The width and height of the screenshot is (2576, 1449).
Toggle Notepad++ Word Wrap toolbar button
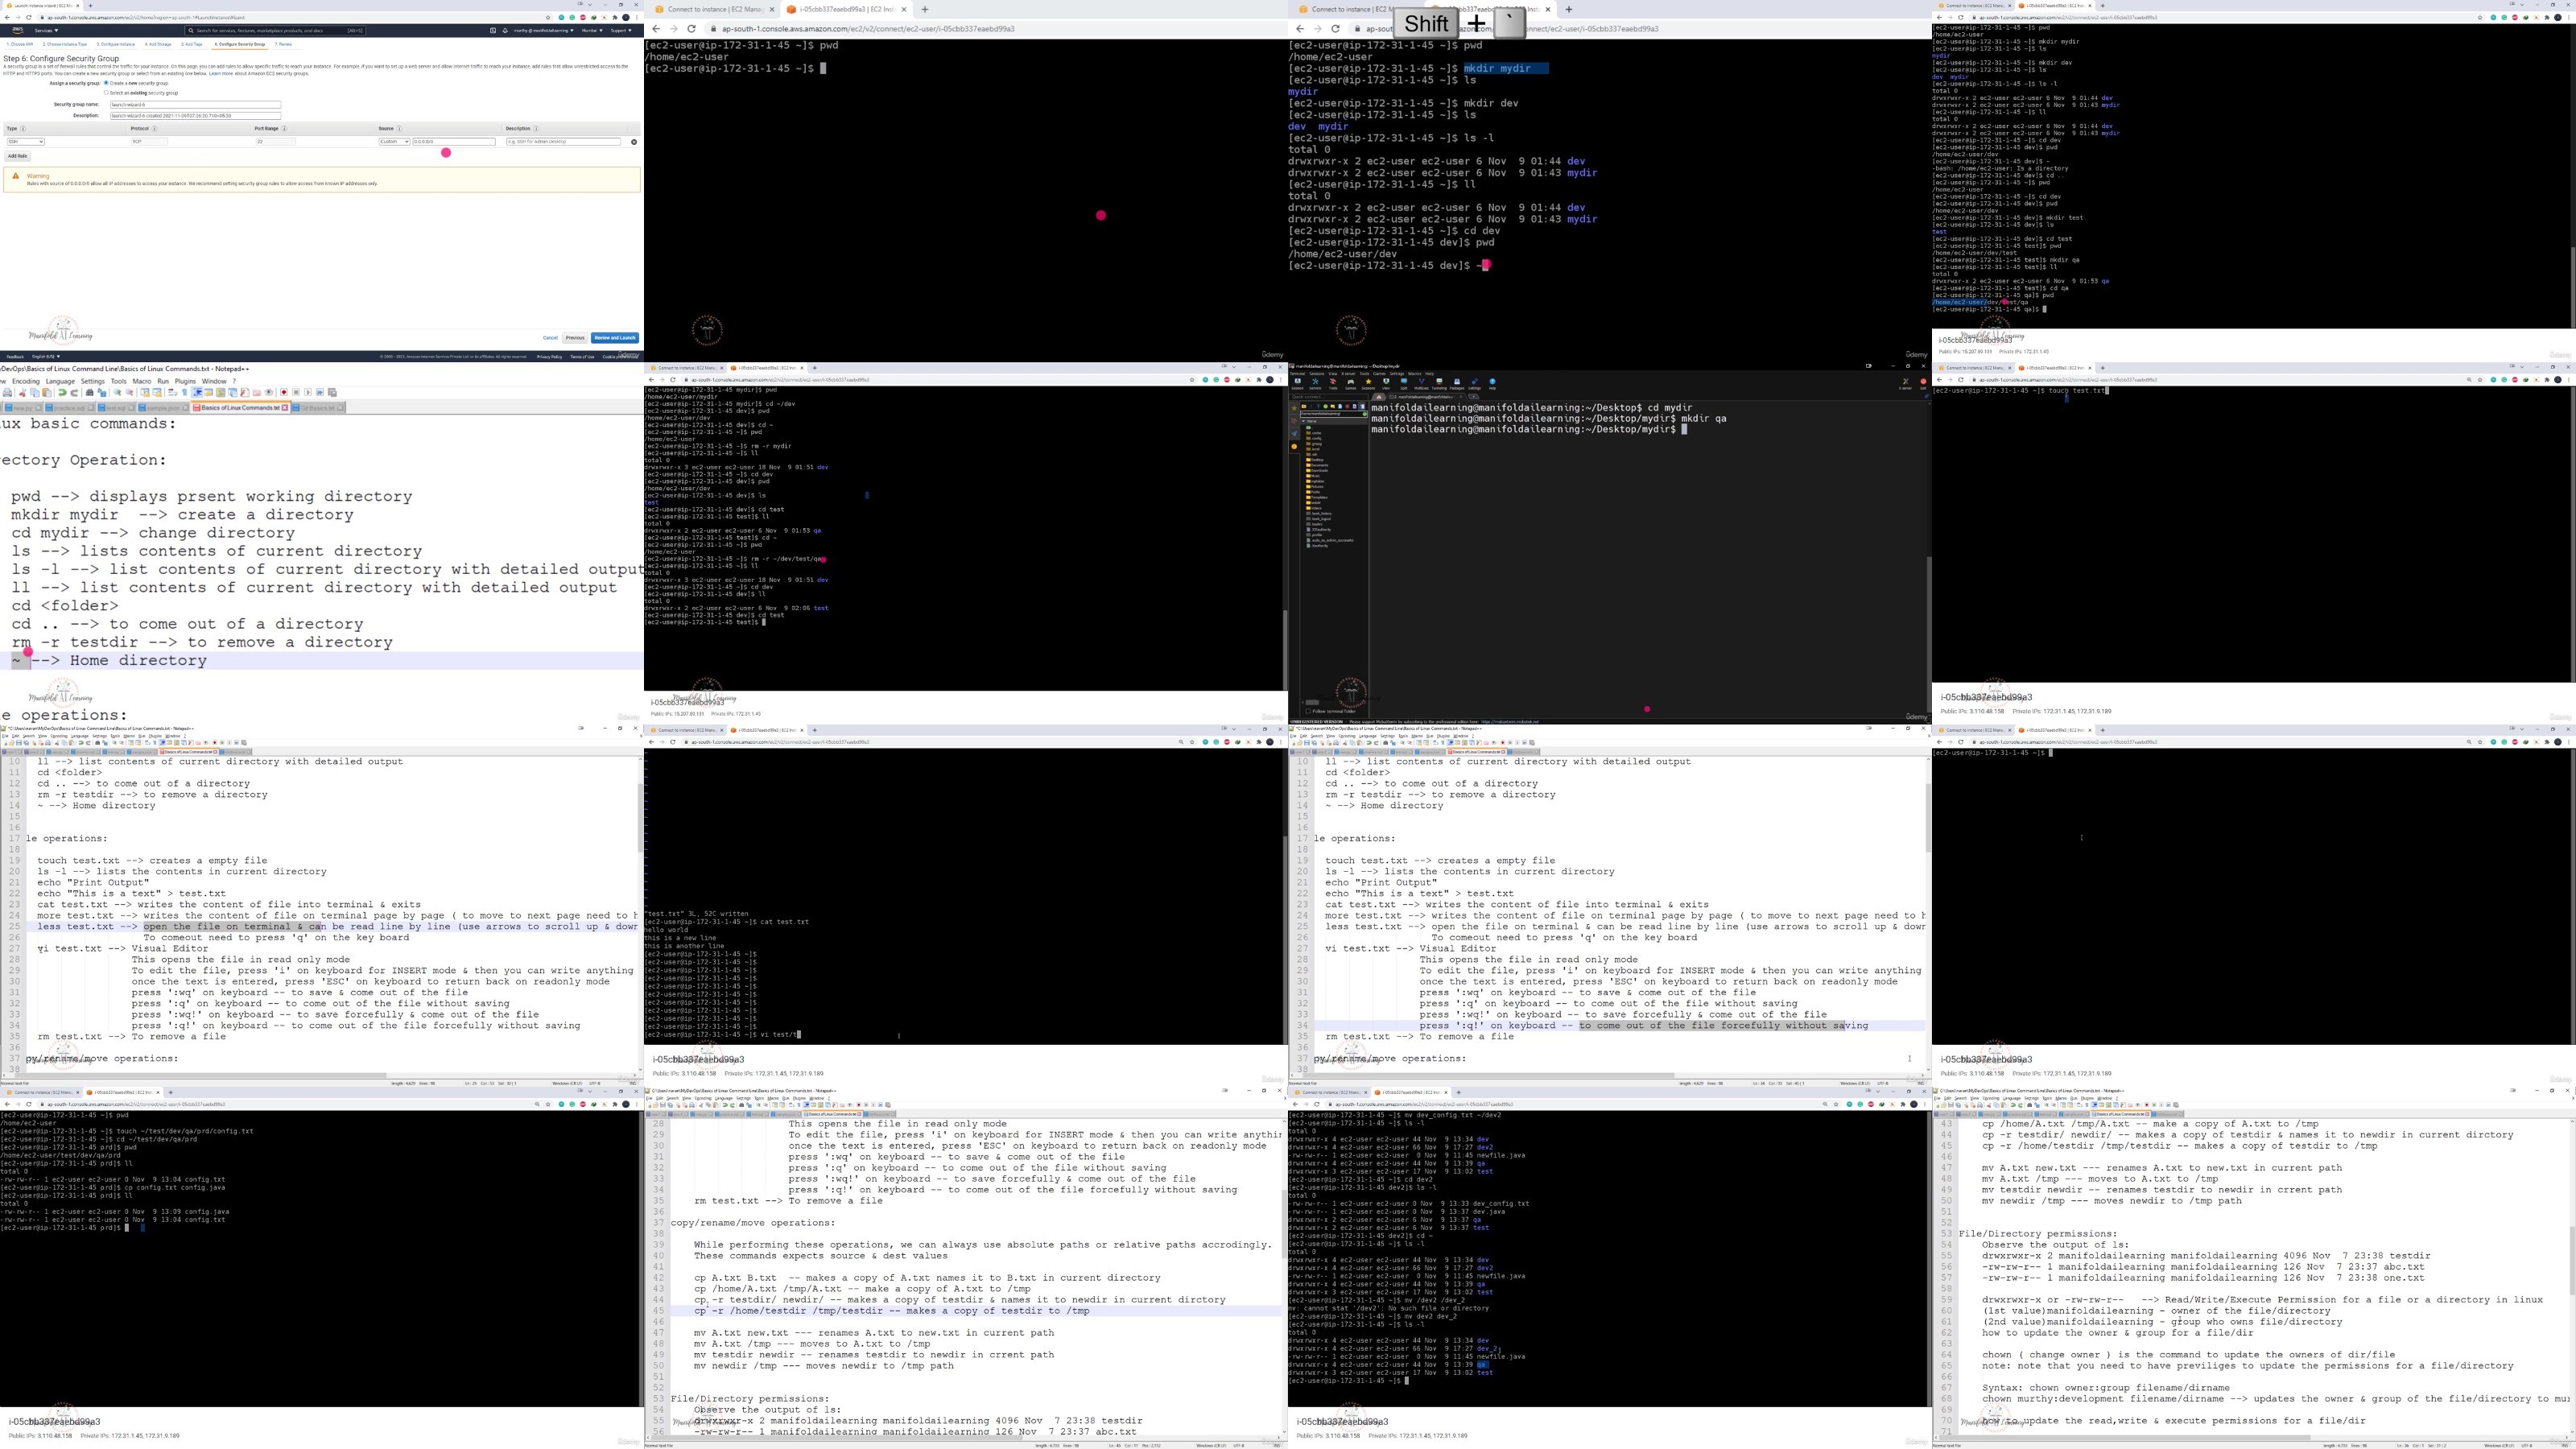172,393
